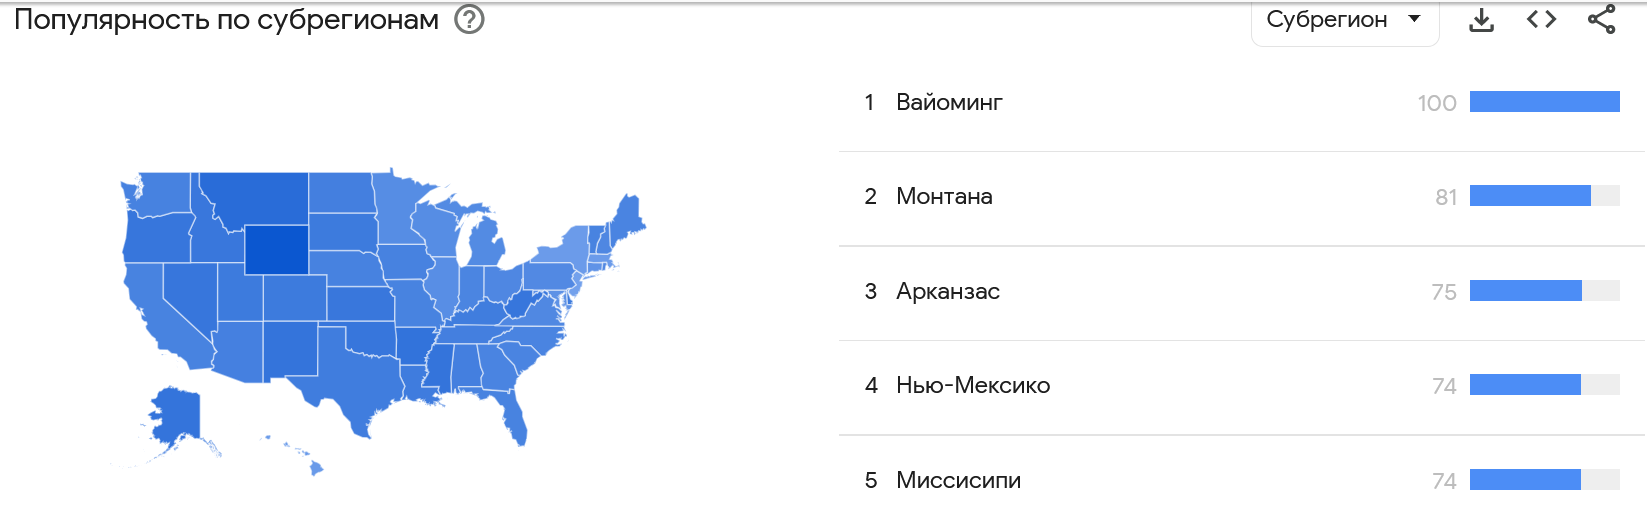Click Alaska on the map
This screenshot has height=528, width=1647.
(x=176, y=413)
